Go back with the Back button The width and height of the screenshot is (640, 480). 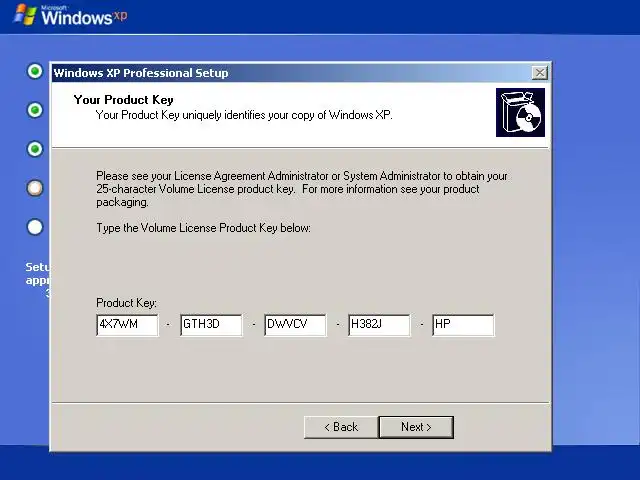coord(341,427)
